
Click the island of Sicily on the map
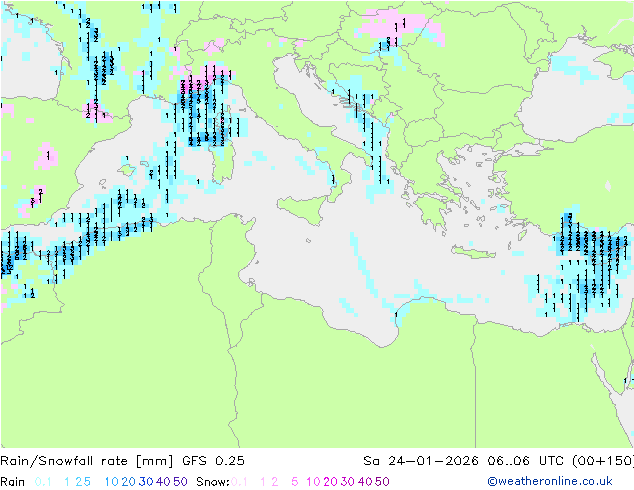pos(305,209)
